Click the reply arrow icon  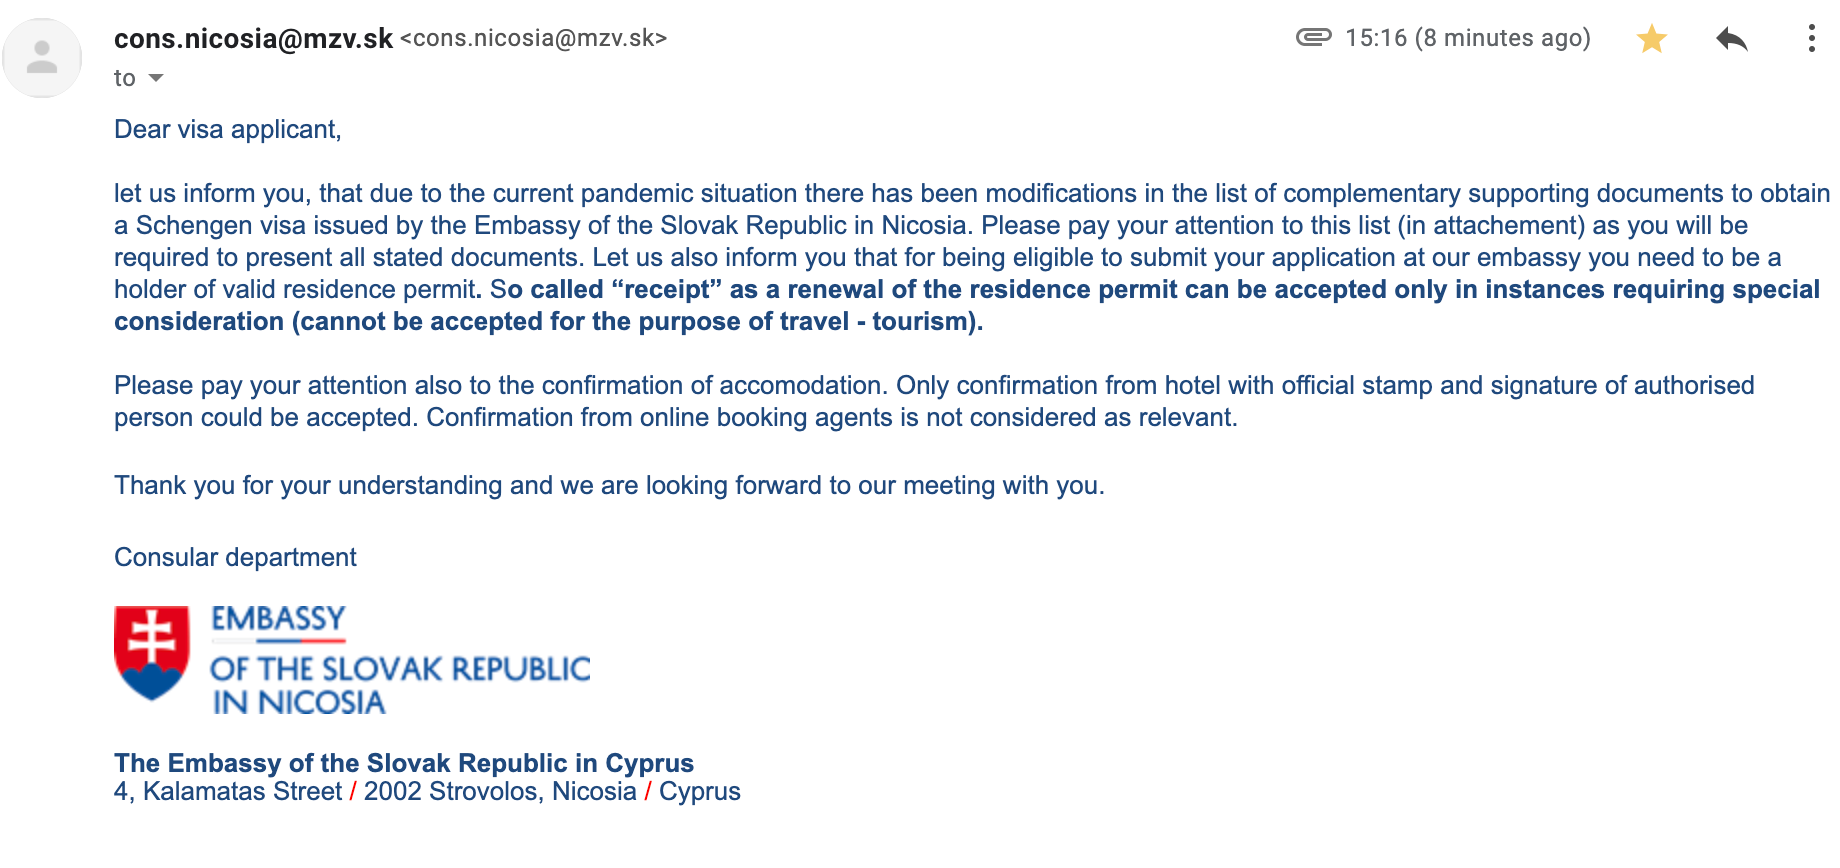click(1731, 39)
